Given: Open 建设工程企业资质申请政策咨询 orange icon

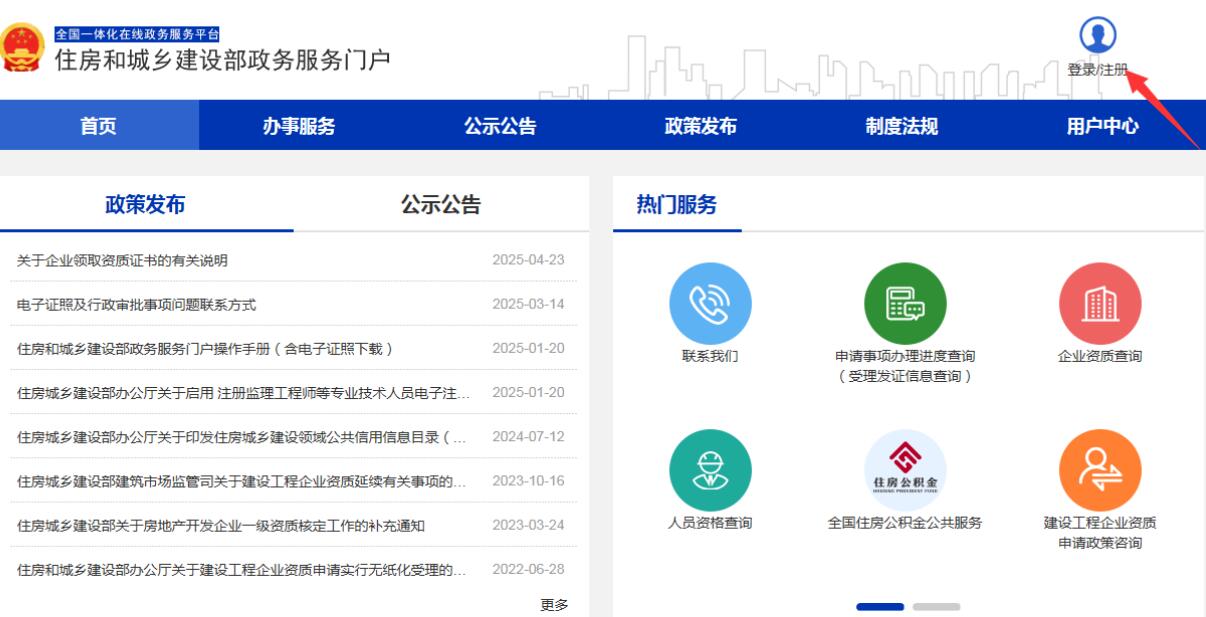Looking at the screenshot, I should (x=1099, y=471).
